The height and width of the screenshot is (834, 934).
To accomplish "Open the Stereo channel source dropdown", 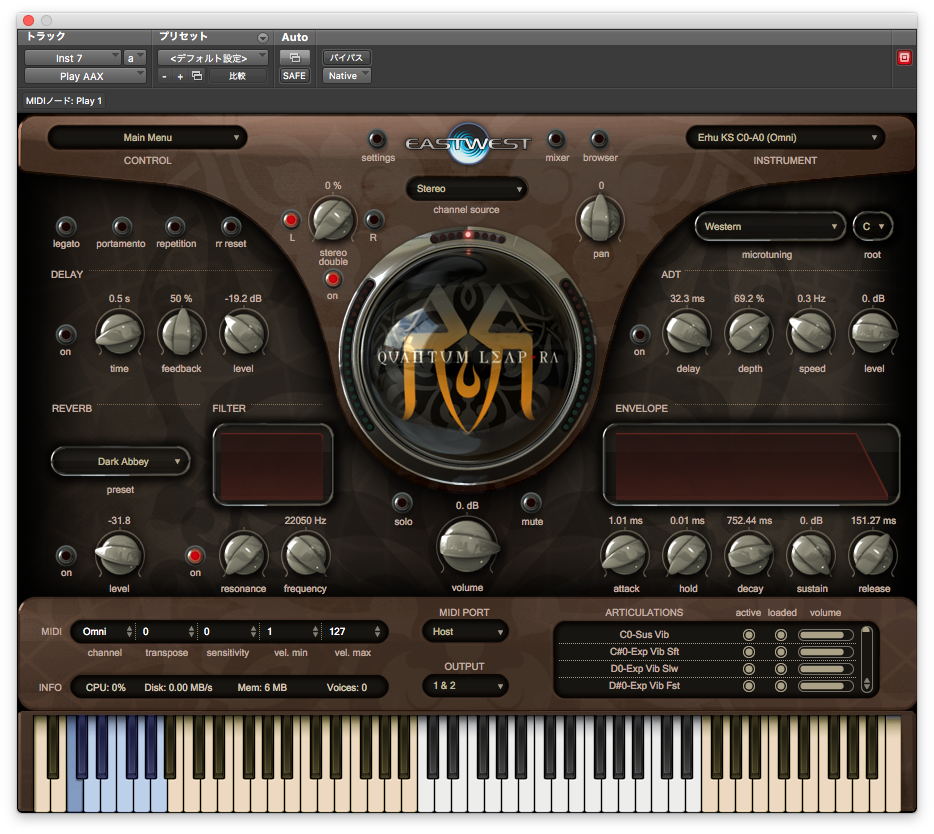I will coord(467,189).
